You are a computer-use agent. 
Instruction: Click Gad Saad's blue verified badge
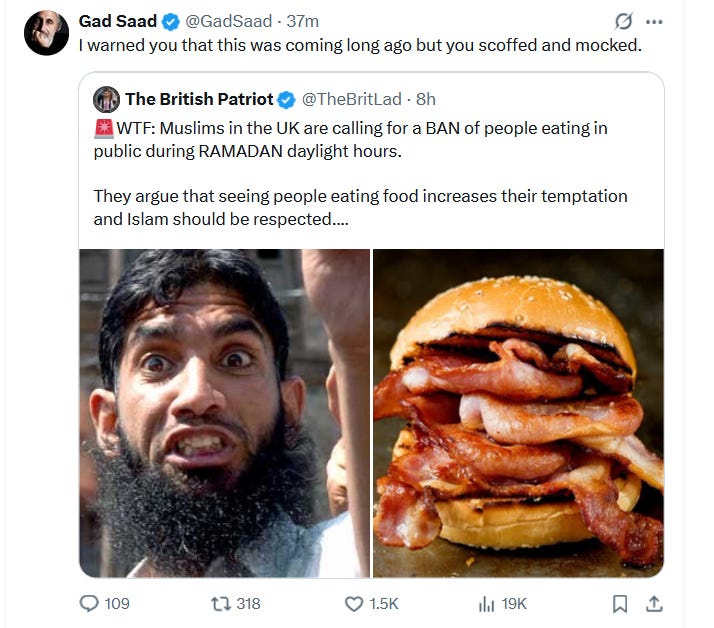point(171,21)
